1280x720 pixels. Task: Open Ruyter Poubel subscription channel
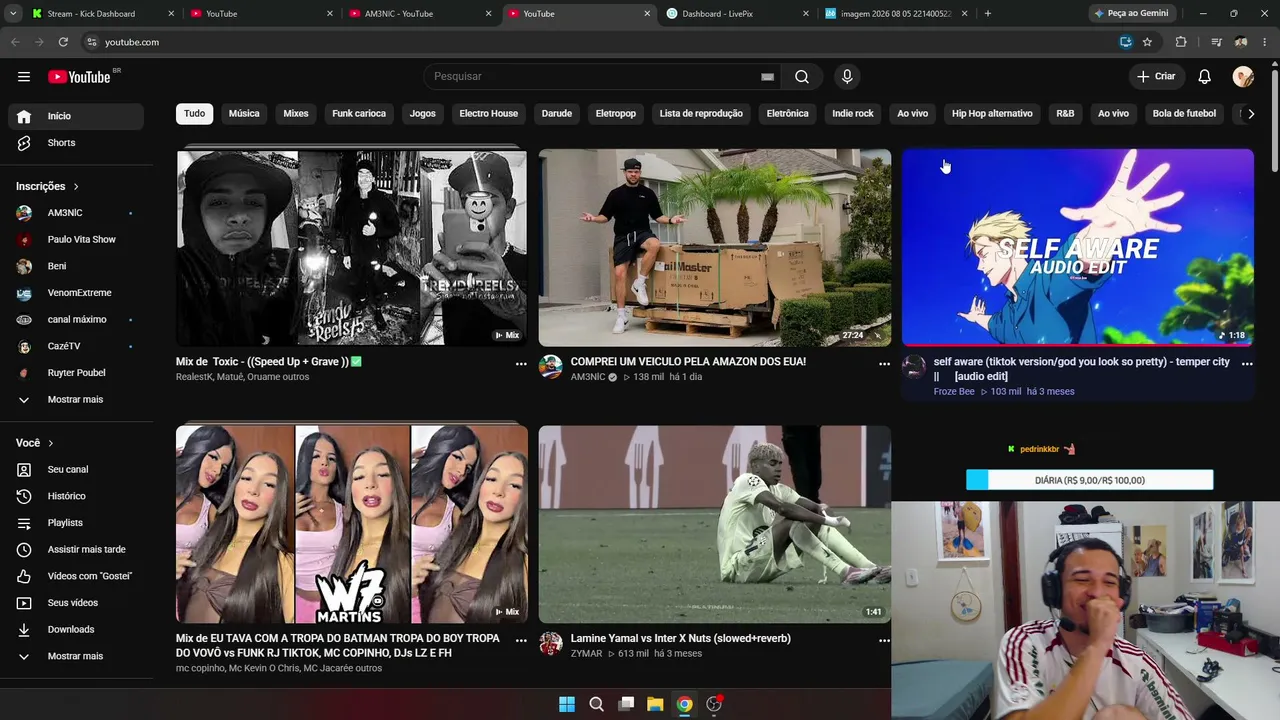pyautogui.click(x=76, y=373)
